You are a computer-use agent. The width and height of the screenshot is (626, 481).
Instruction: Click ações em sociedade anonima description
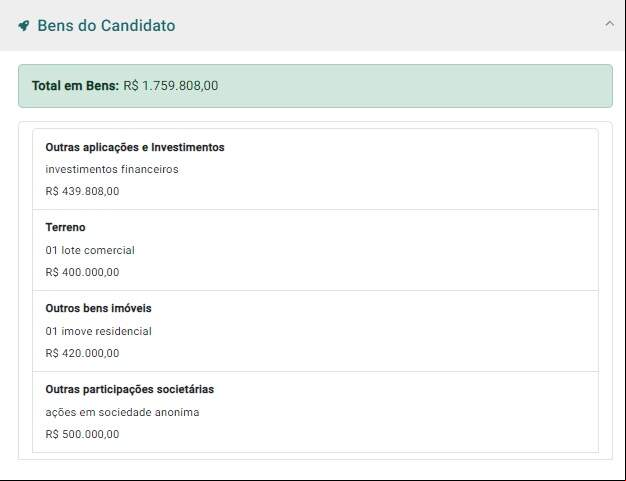122,412
